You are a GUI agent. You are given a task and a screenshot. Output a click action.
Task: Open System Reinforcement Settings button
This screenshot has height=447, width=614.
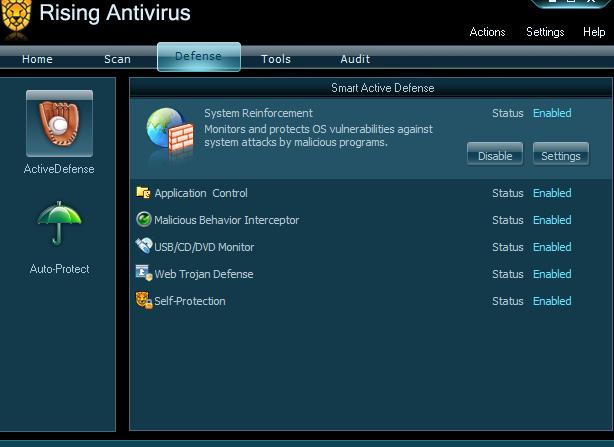[561, 154]
